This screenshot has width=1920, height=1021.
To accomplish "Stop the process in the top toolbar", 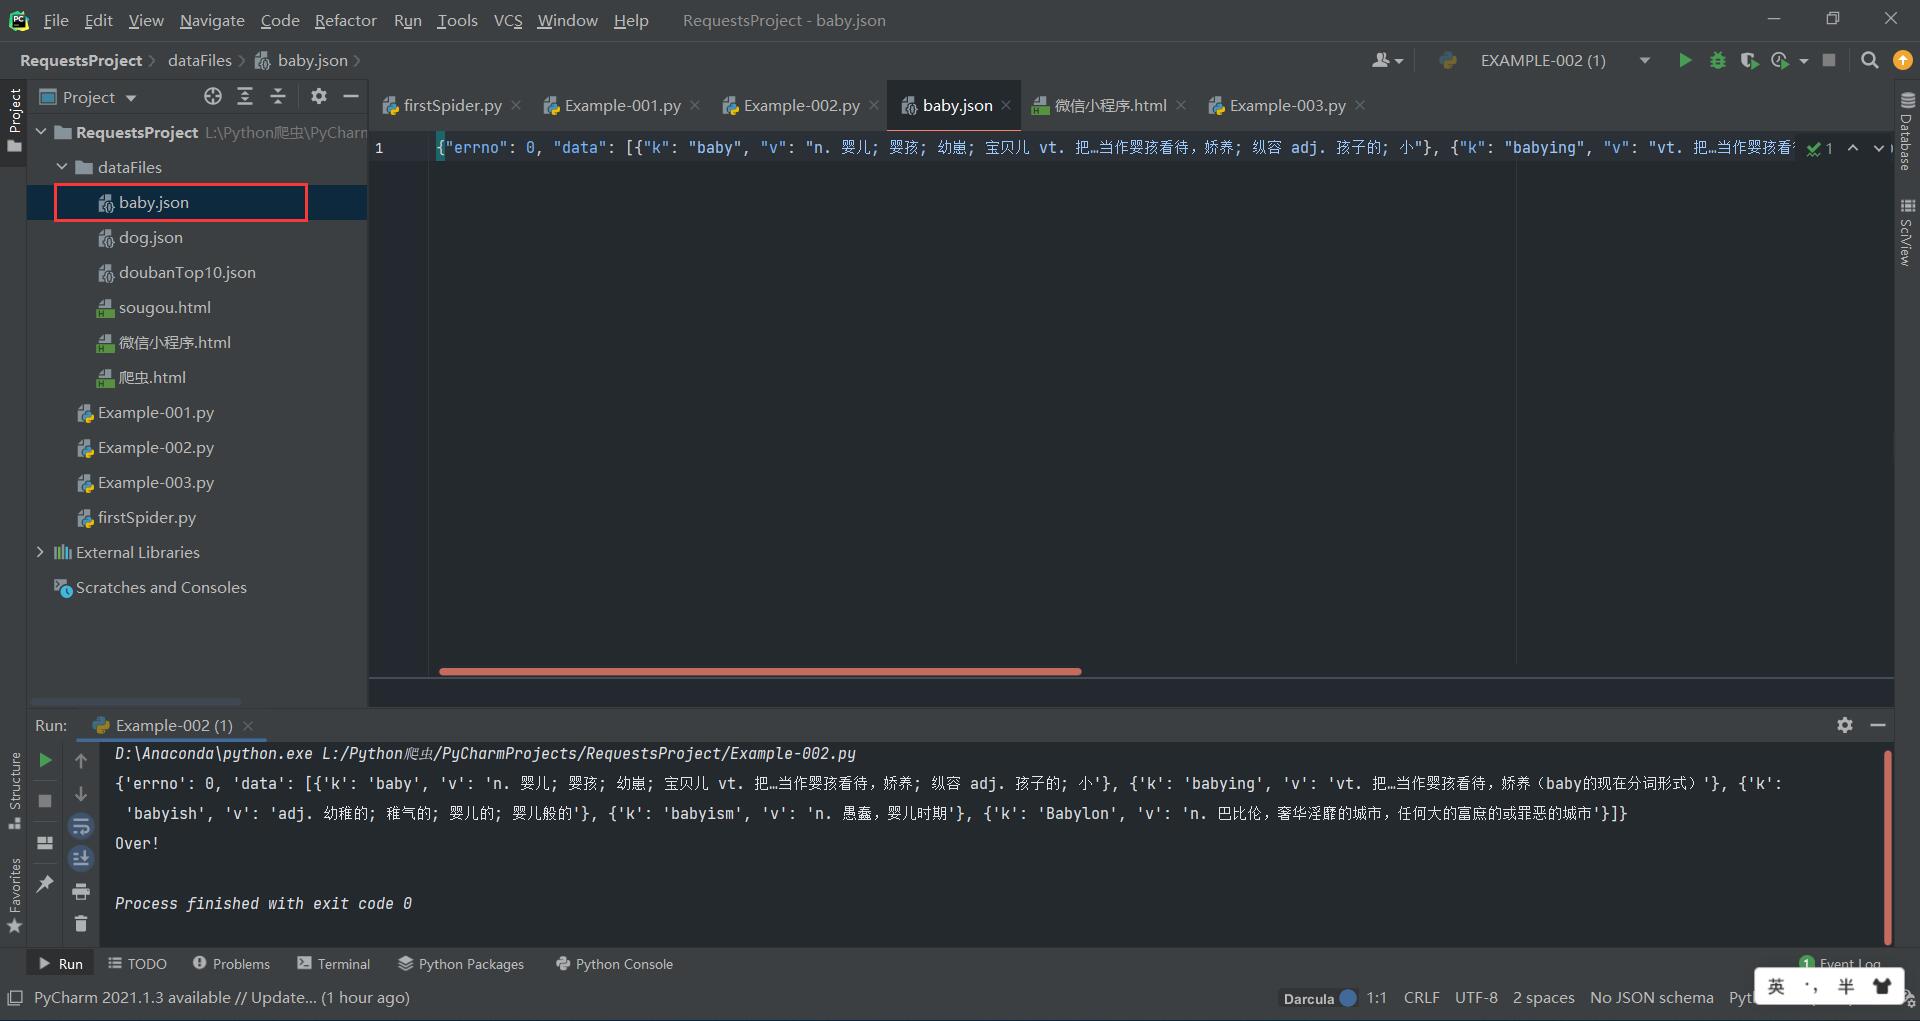I will pos(1829,61).
